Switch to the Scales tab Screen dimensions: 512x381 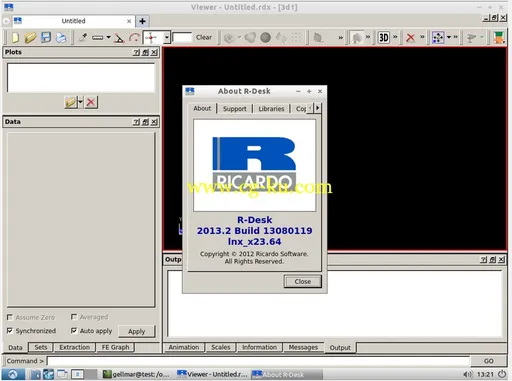pyautogui.click(x=221, y=347)
